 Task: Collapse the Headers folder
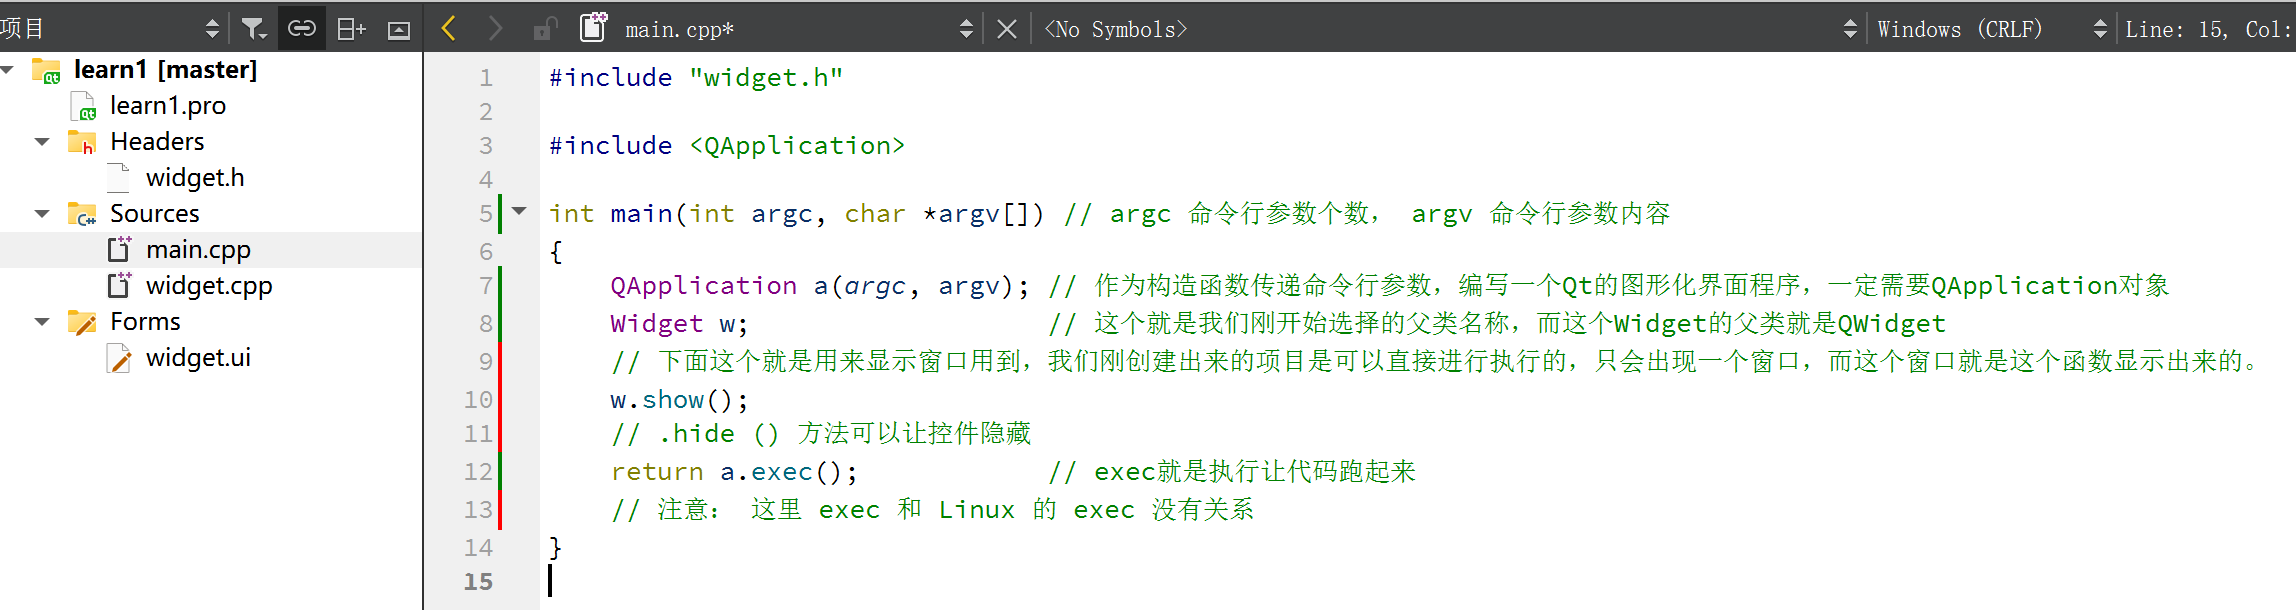(x=42, y=142)
